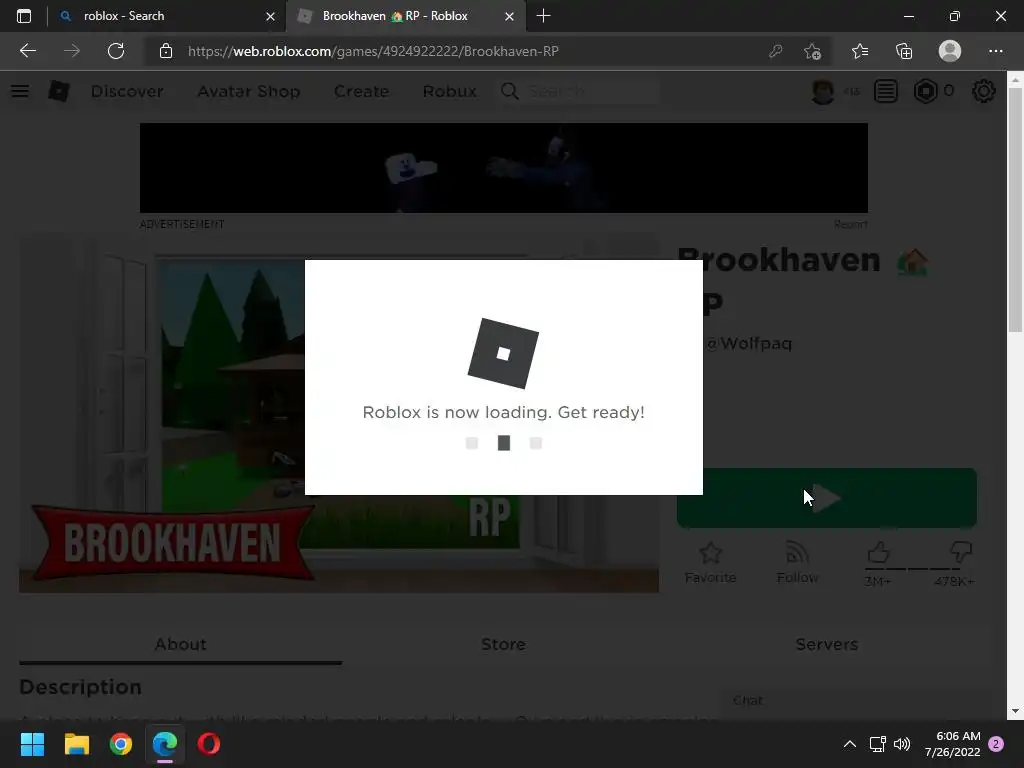Open volume control in system tray
This screenshot has width=1024, height=768.
click(902, 744)
